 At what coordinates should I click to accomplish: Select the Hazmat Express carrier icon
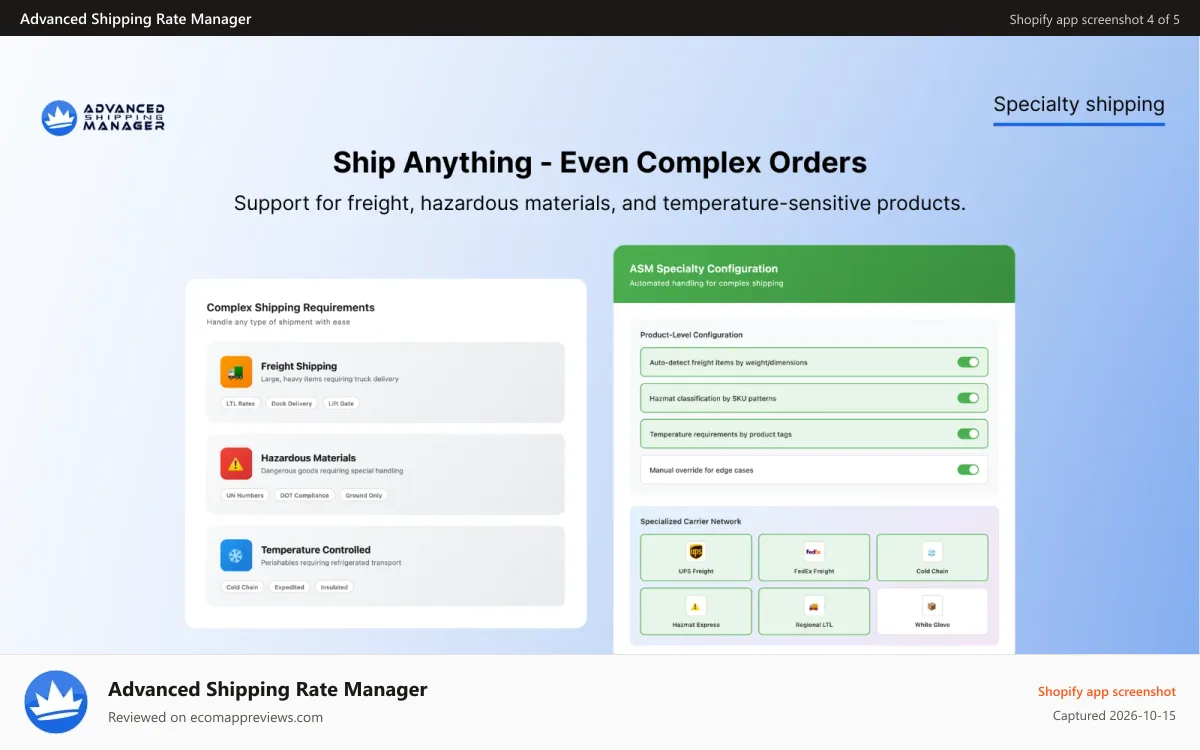click(696, 606)
